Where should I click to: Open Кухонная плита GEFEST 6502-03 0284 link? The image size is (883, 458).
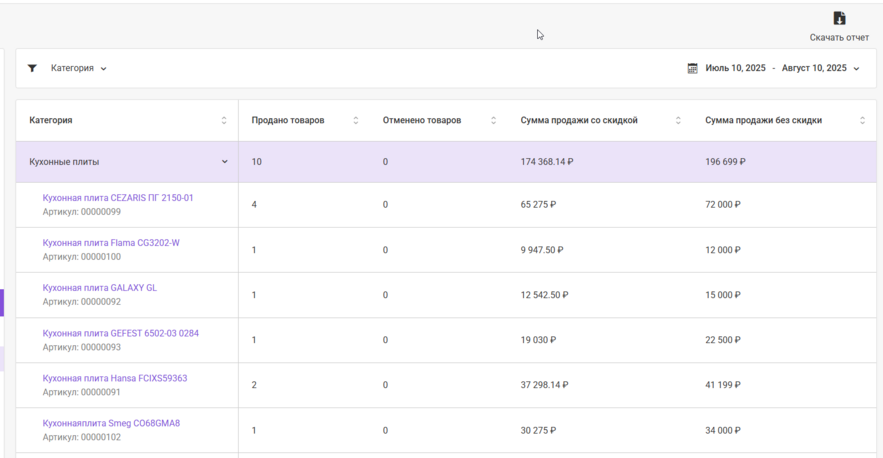coord(120,333)
